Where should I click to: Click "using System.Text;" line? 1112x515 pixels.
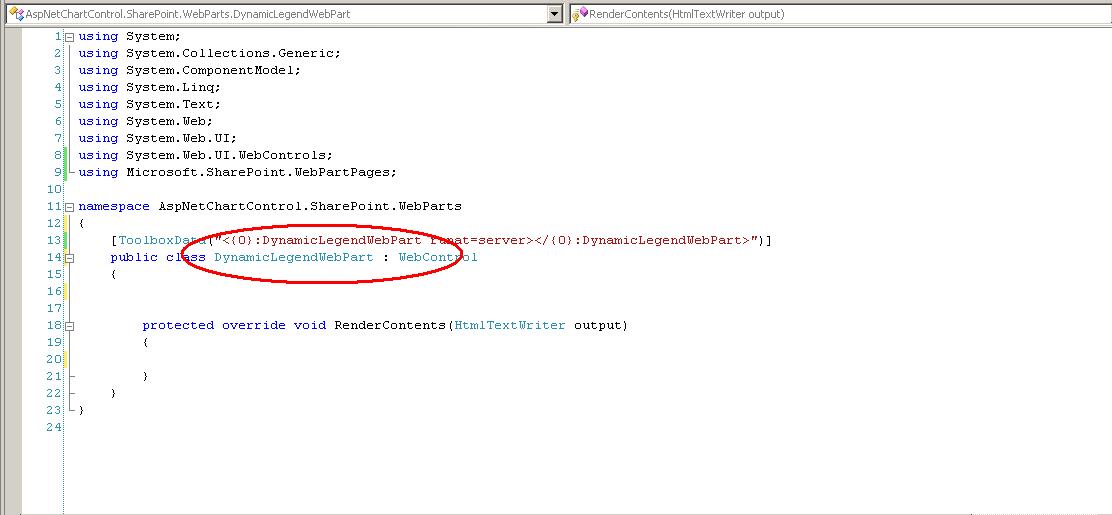[150, 104]
